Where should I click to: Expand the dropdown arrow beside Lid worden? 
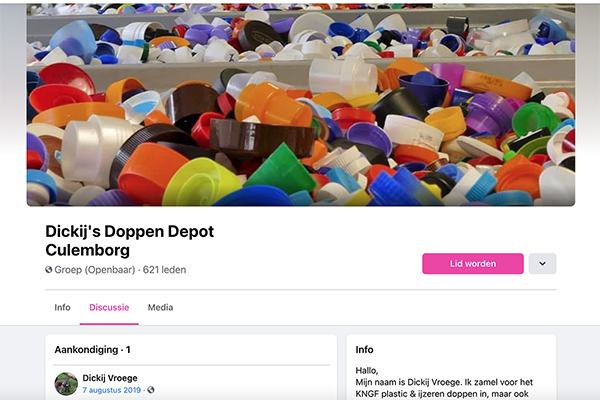pos(542,263)
